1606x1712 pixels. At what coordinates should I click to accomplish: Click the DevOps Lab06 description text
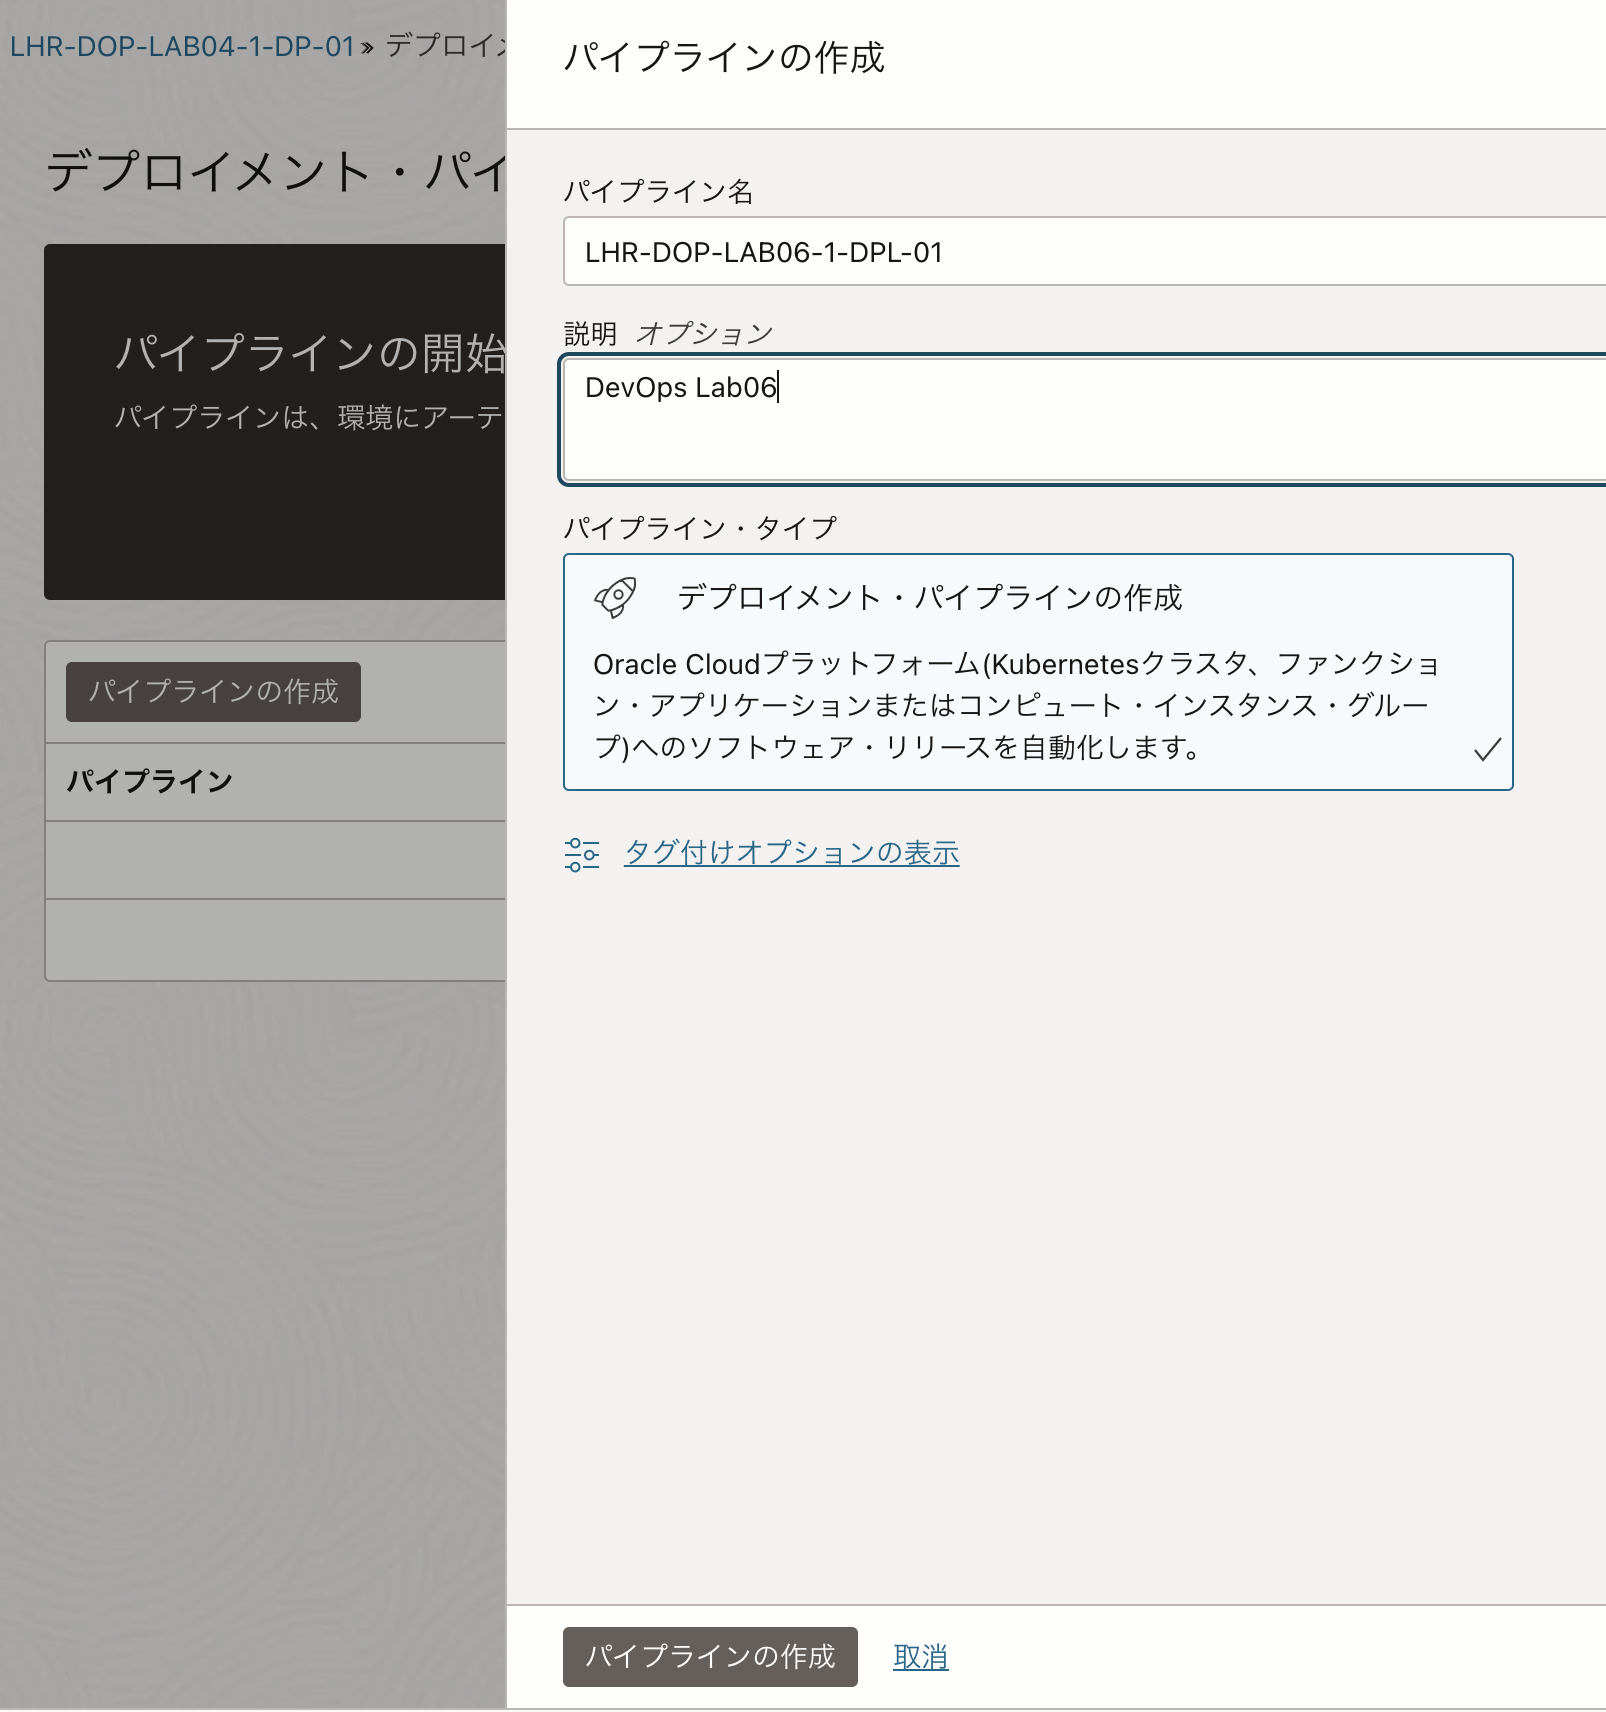tap(678, 390)
